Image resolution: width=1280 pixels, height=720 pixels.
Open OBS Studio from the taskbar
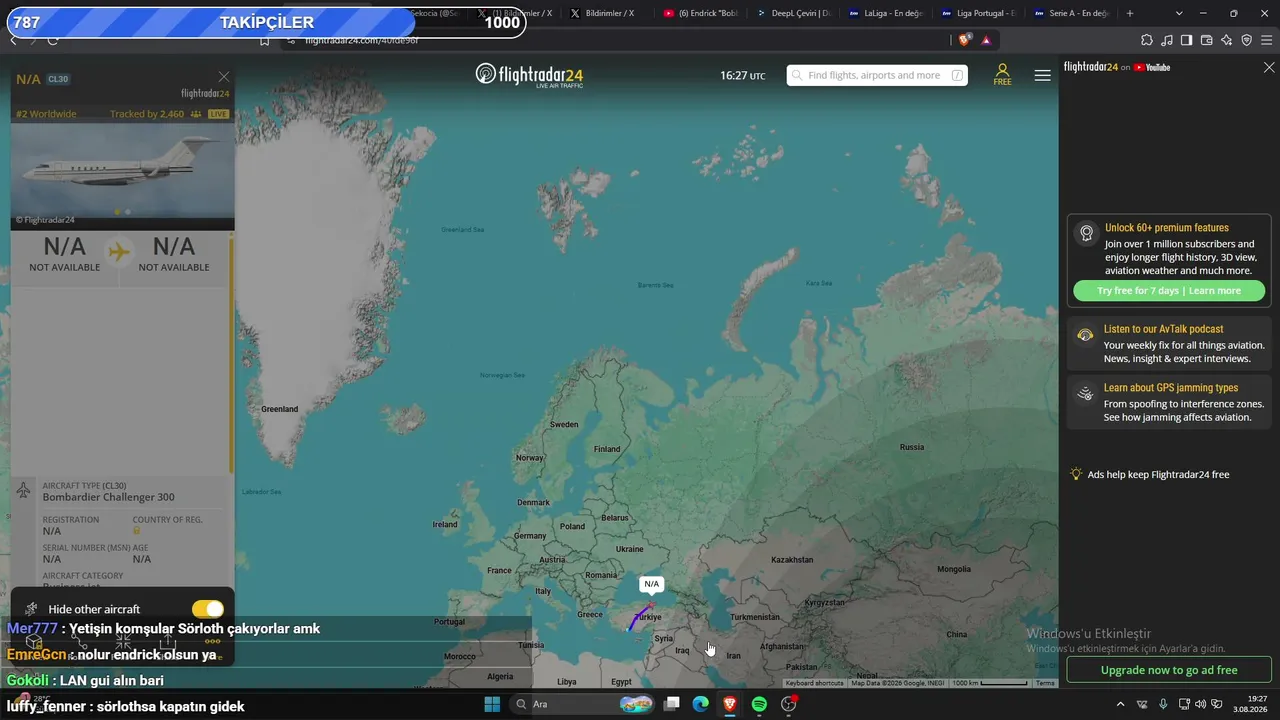[x=788, y=704]
